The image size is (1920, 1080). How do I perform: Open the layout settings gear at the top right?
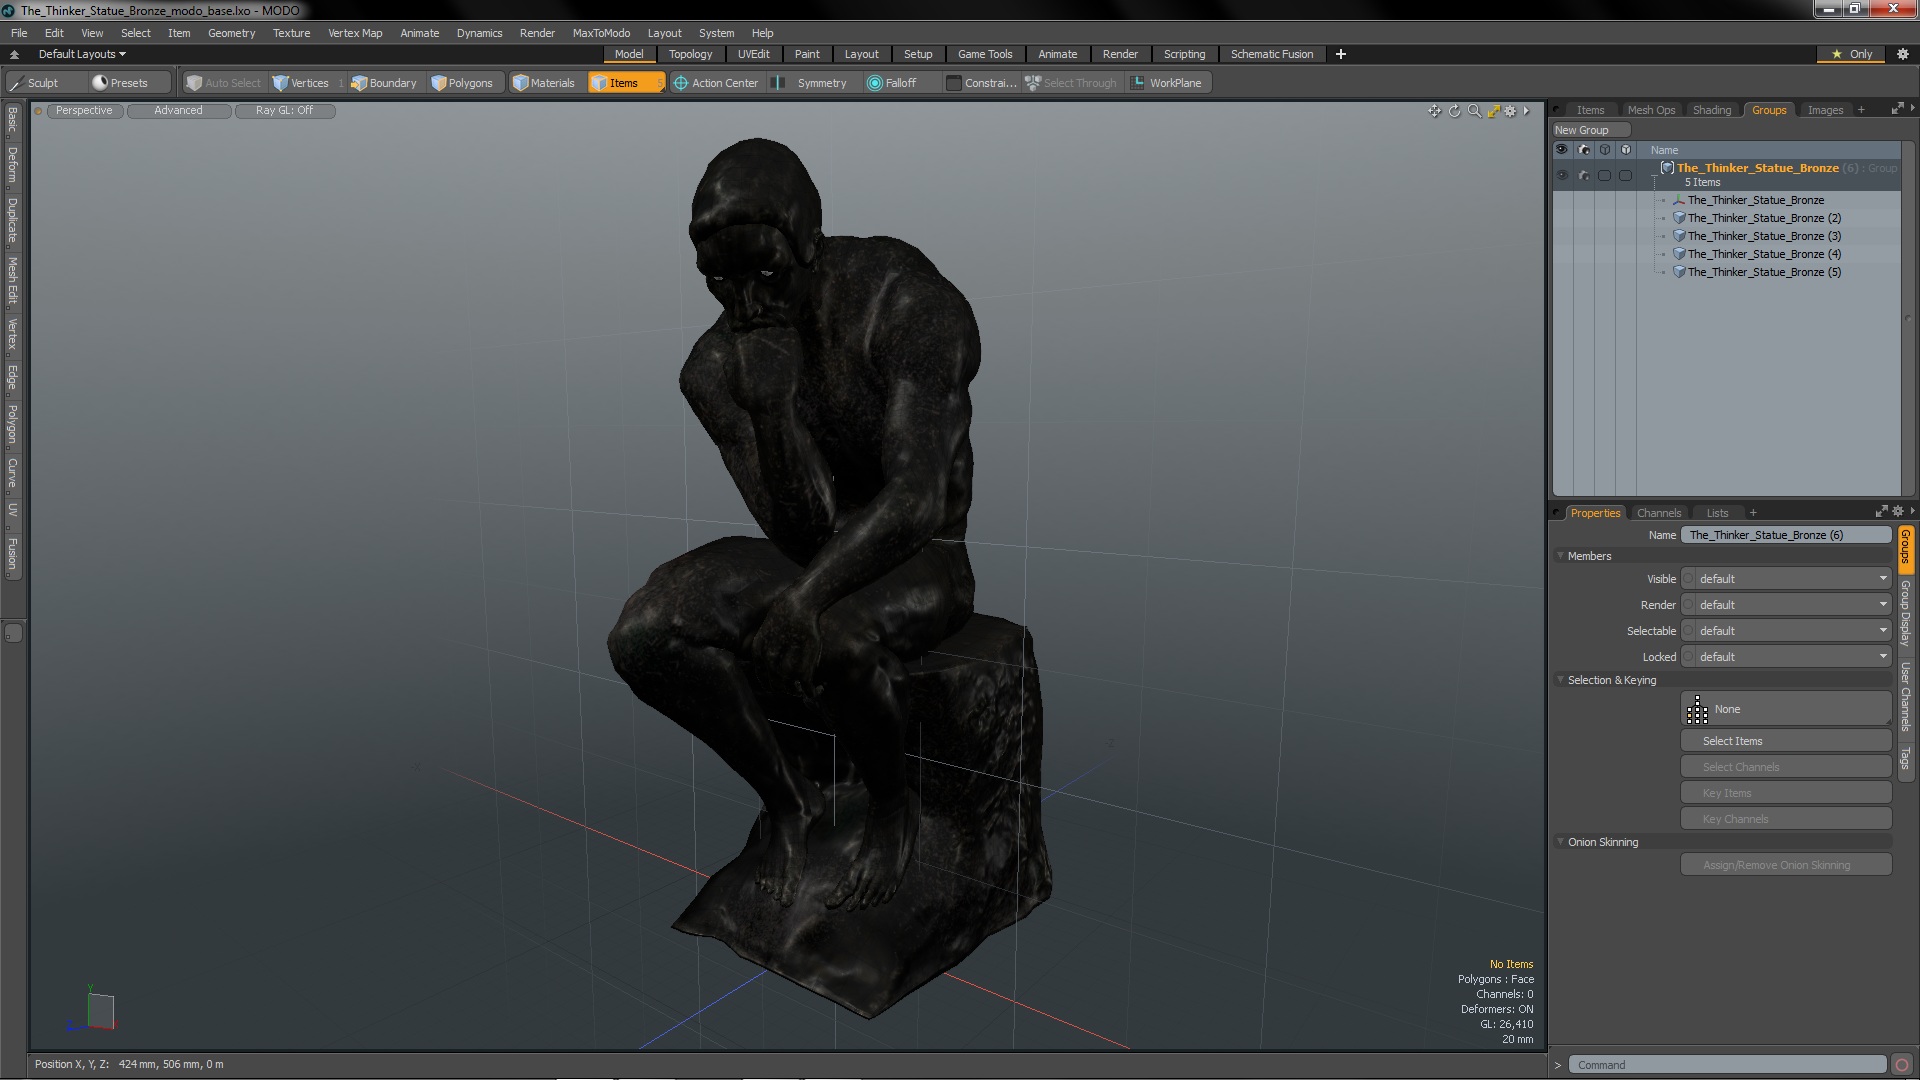(x=1903, y=54)
